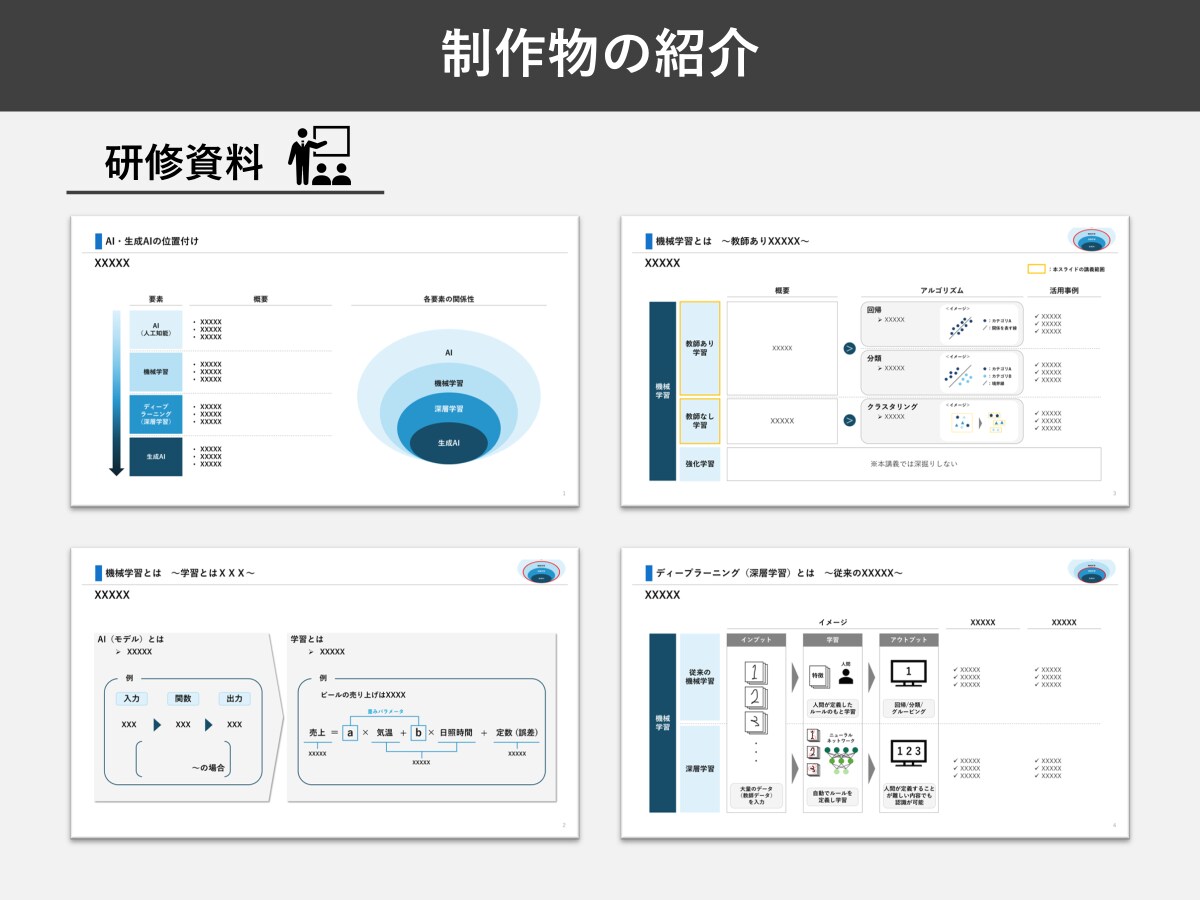Click the person icon labeled 人間

click(x=846, y=674)
